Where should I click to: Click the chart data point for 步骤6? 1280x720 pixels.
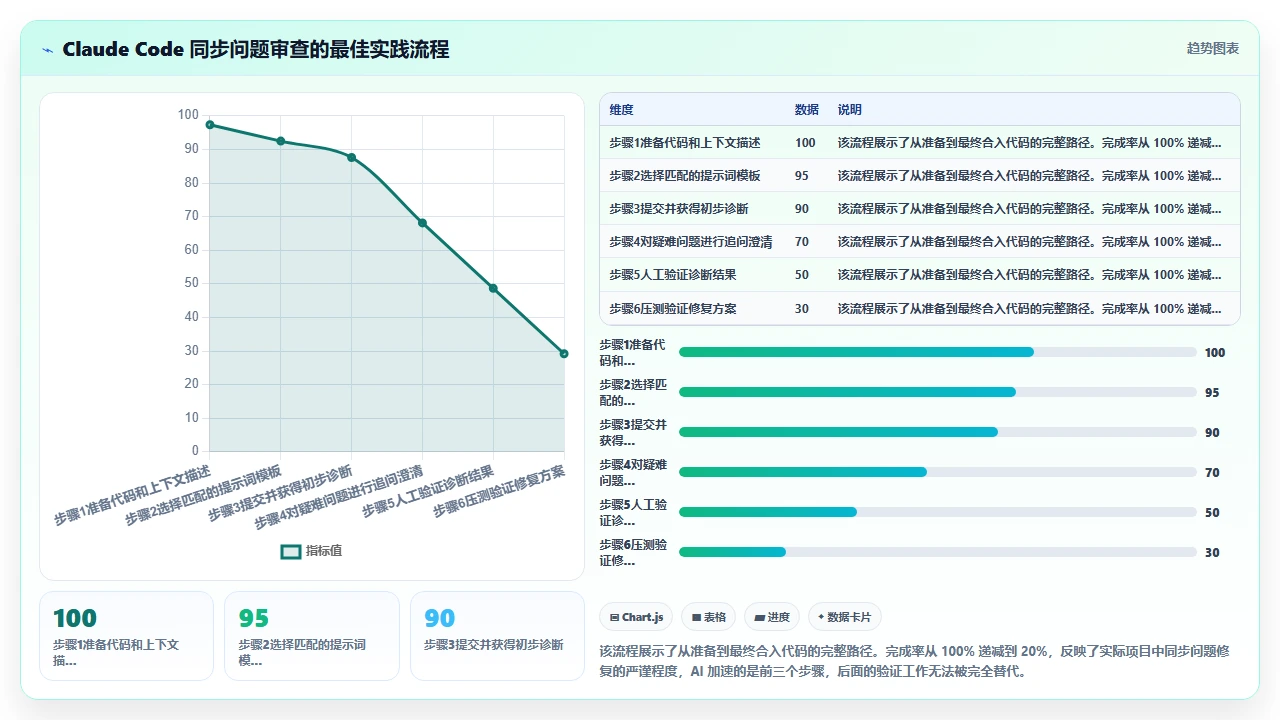click(564, 354)
